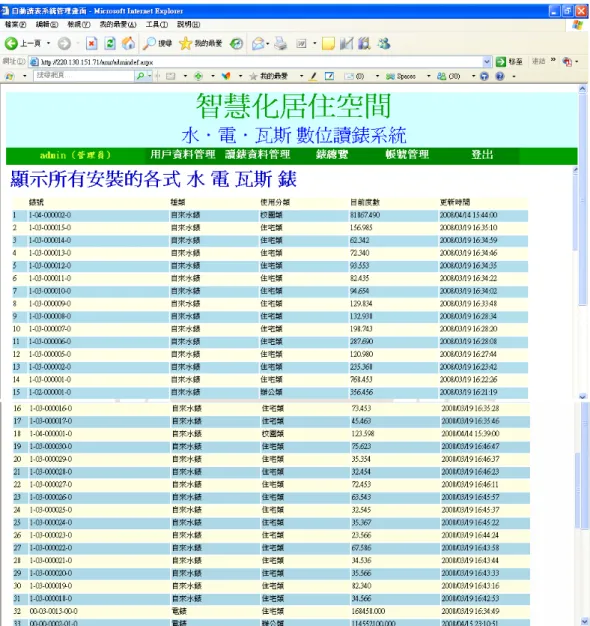Click the mail (0) envelope toolbar icon
The image size is (590, 626).
[354, 76]
